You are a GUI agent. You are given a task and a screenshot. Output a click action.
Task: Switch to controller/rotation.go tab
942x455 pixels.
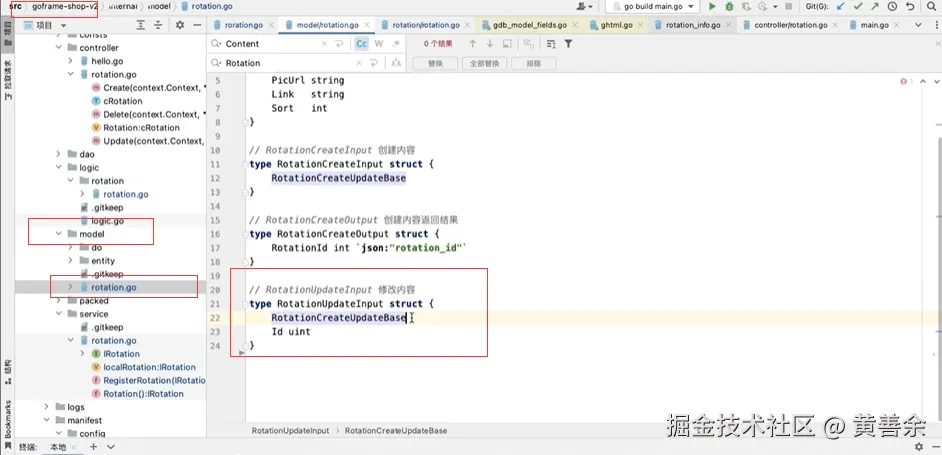(x=791, y=25)
